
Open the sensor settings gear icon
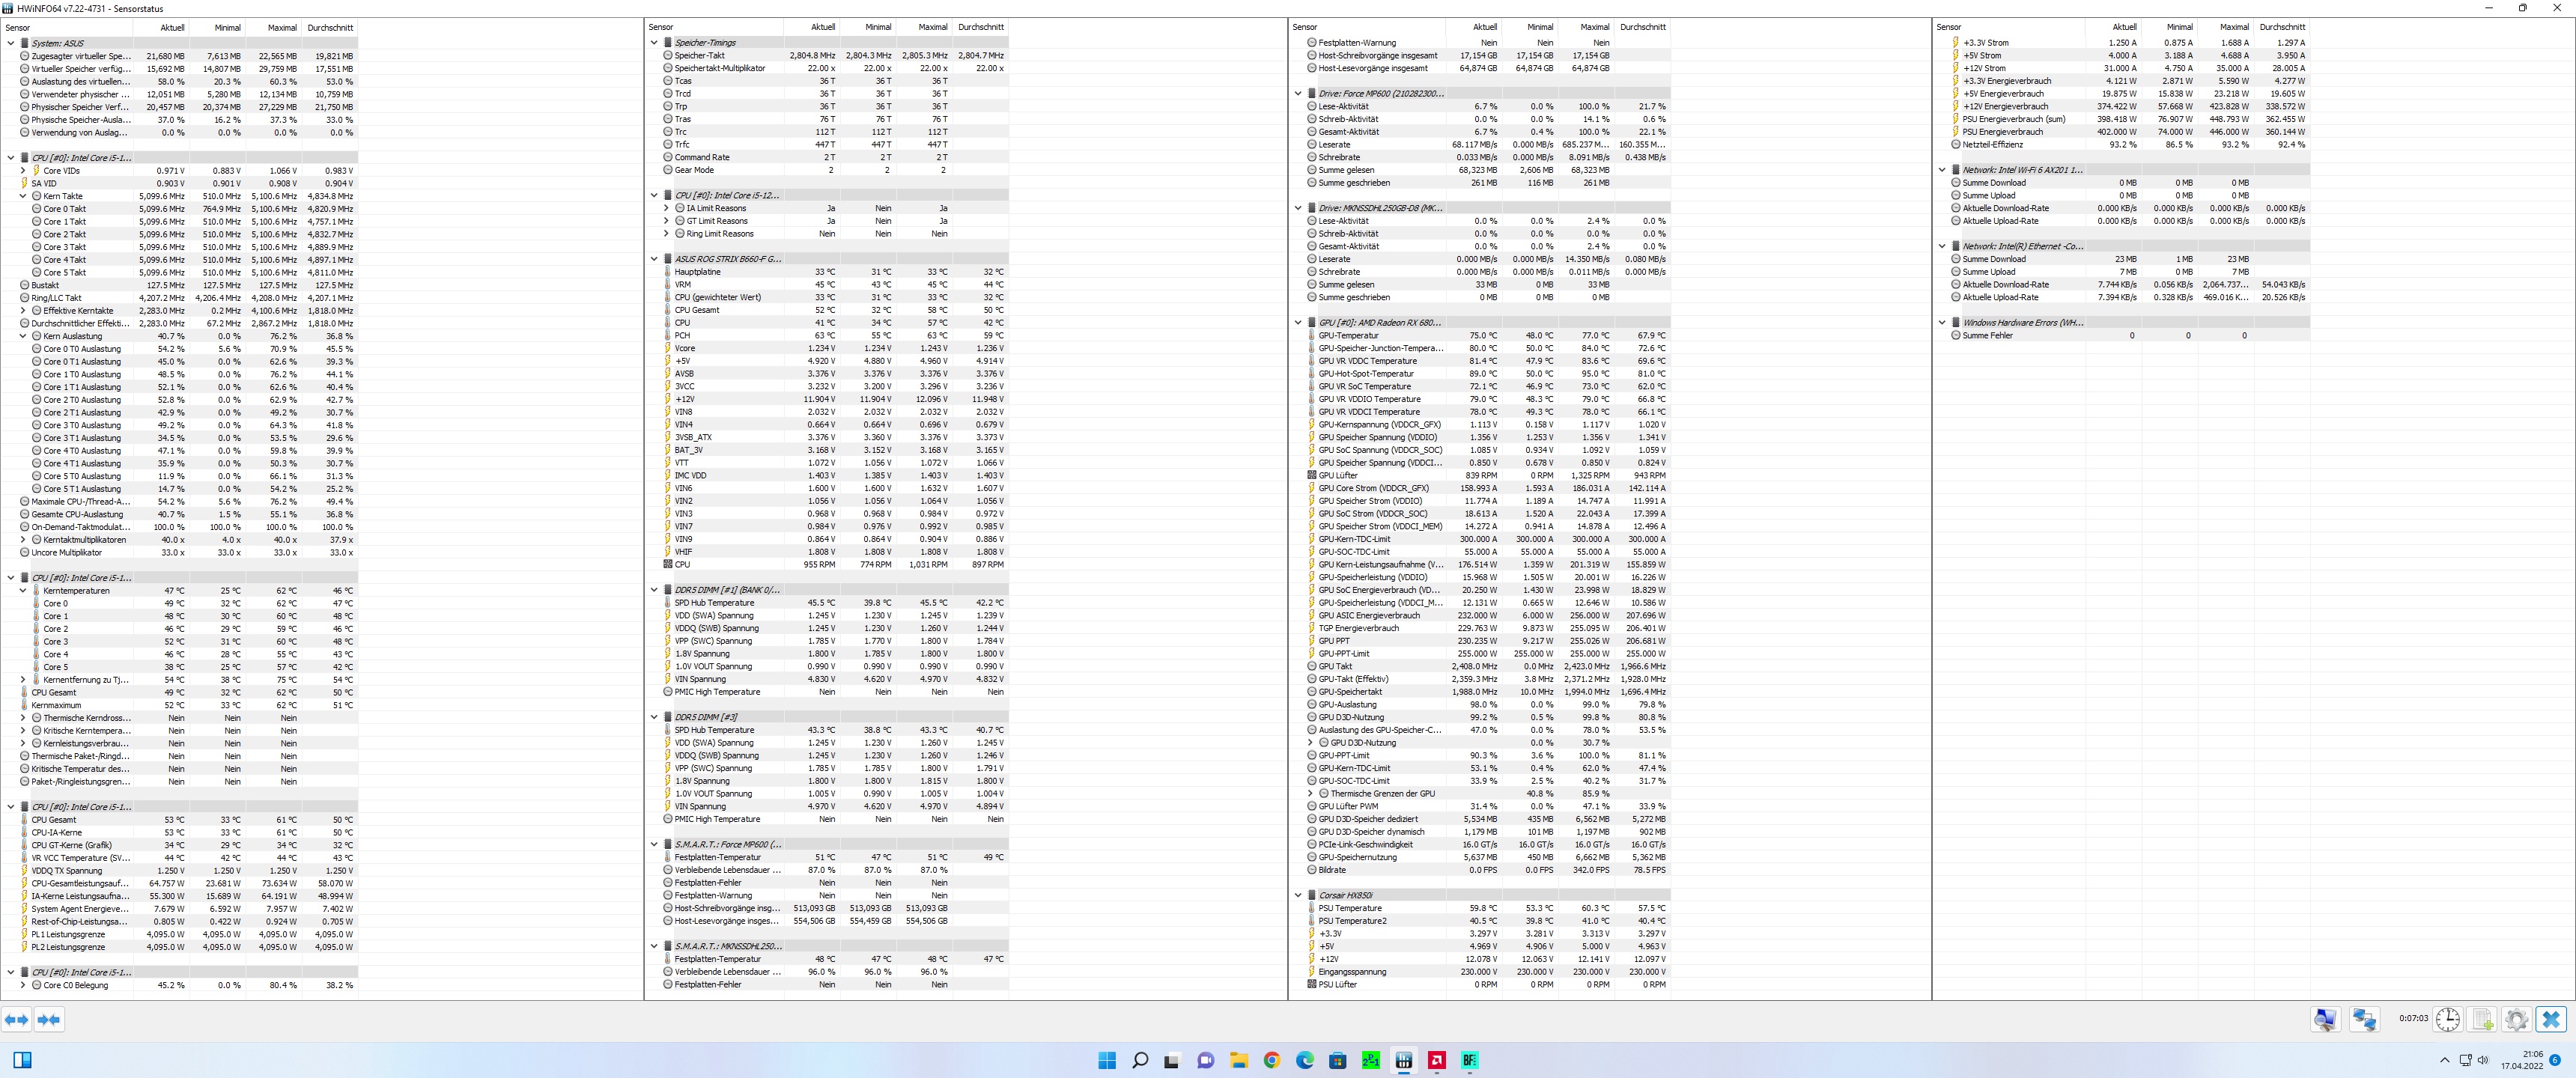[2516, 1019]
